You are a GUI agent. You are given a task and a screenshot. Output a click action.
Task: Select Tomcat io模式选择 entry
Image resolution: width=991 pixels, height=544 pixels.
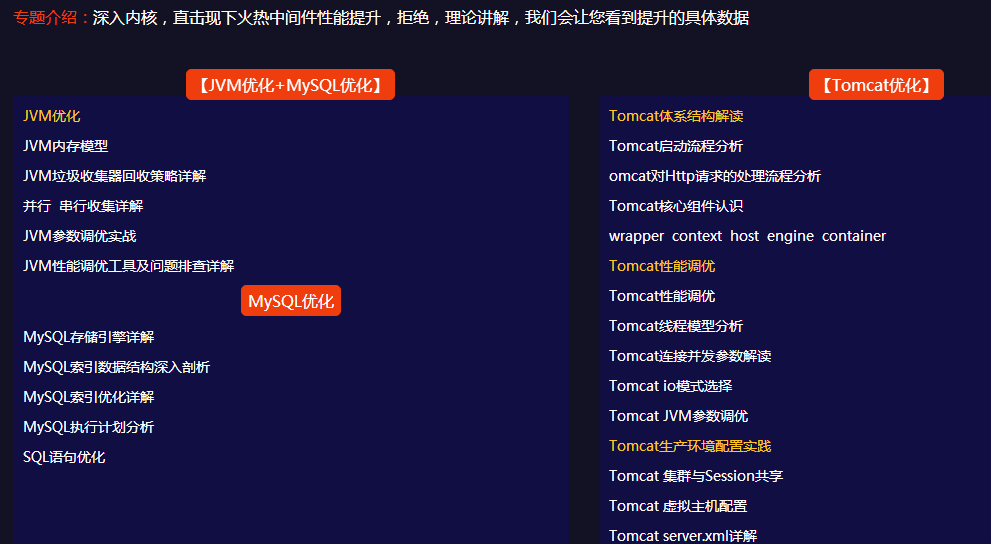(670, 386)
